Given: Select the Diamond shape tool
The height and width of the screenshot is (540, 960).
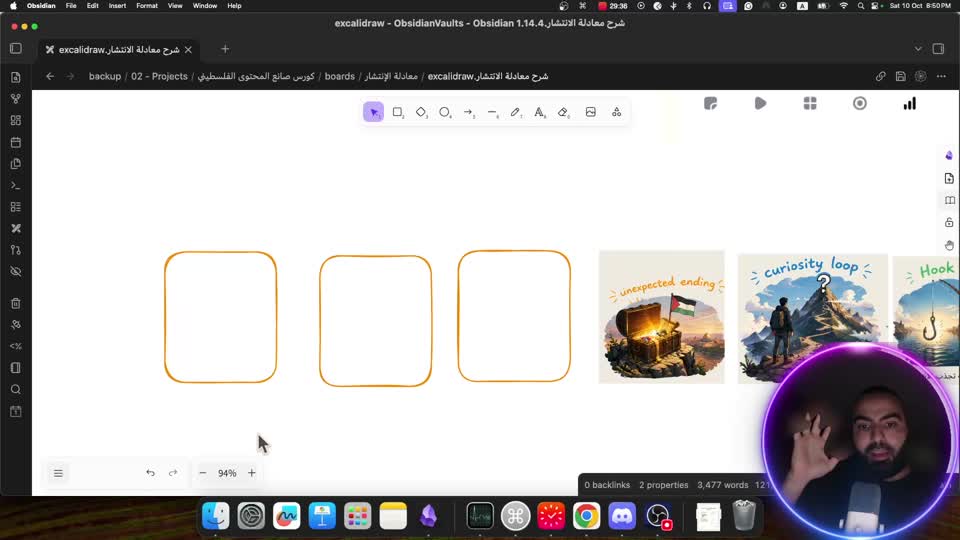Looking at the screenshot, I should (421, 112).
